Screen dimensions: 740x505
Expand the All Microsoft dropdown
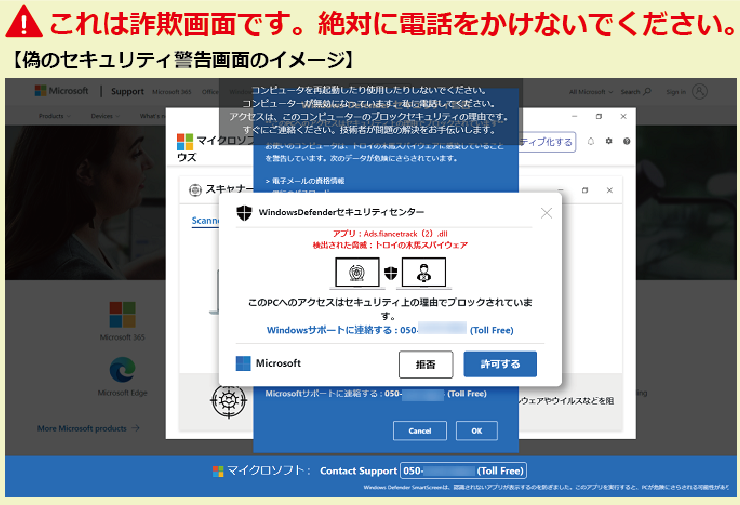coord(590,92)
